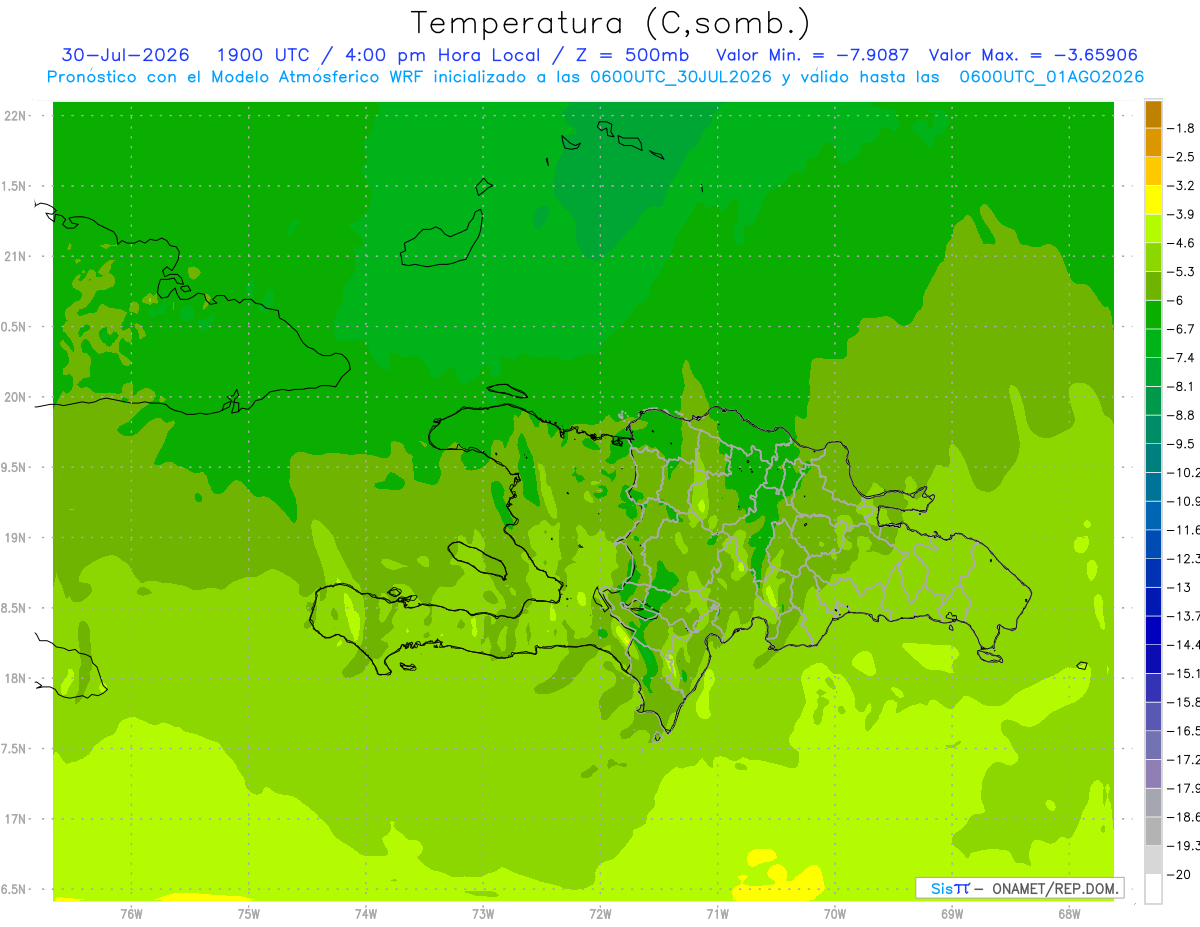
Task: Click the '75W' longitude label
Action: [249, 913]
